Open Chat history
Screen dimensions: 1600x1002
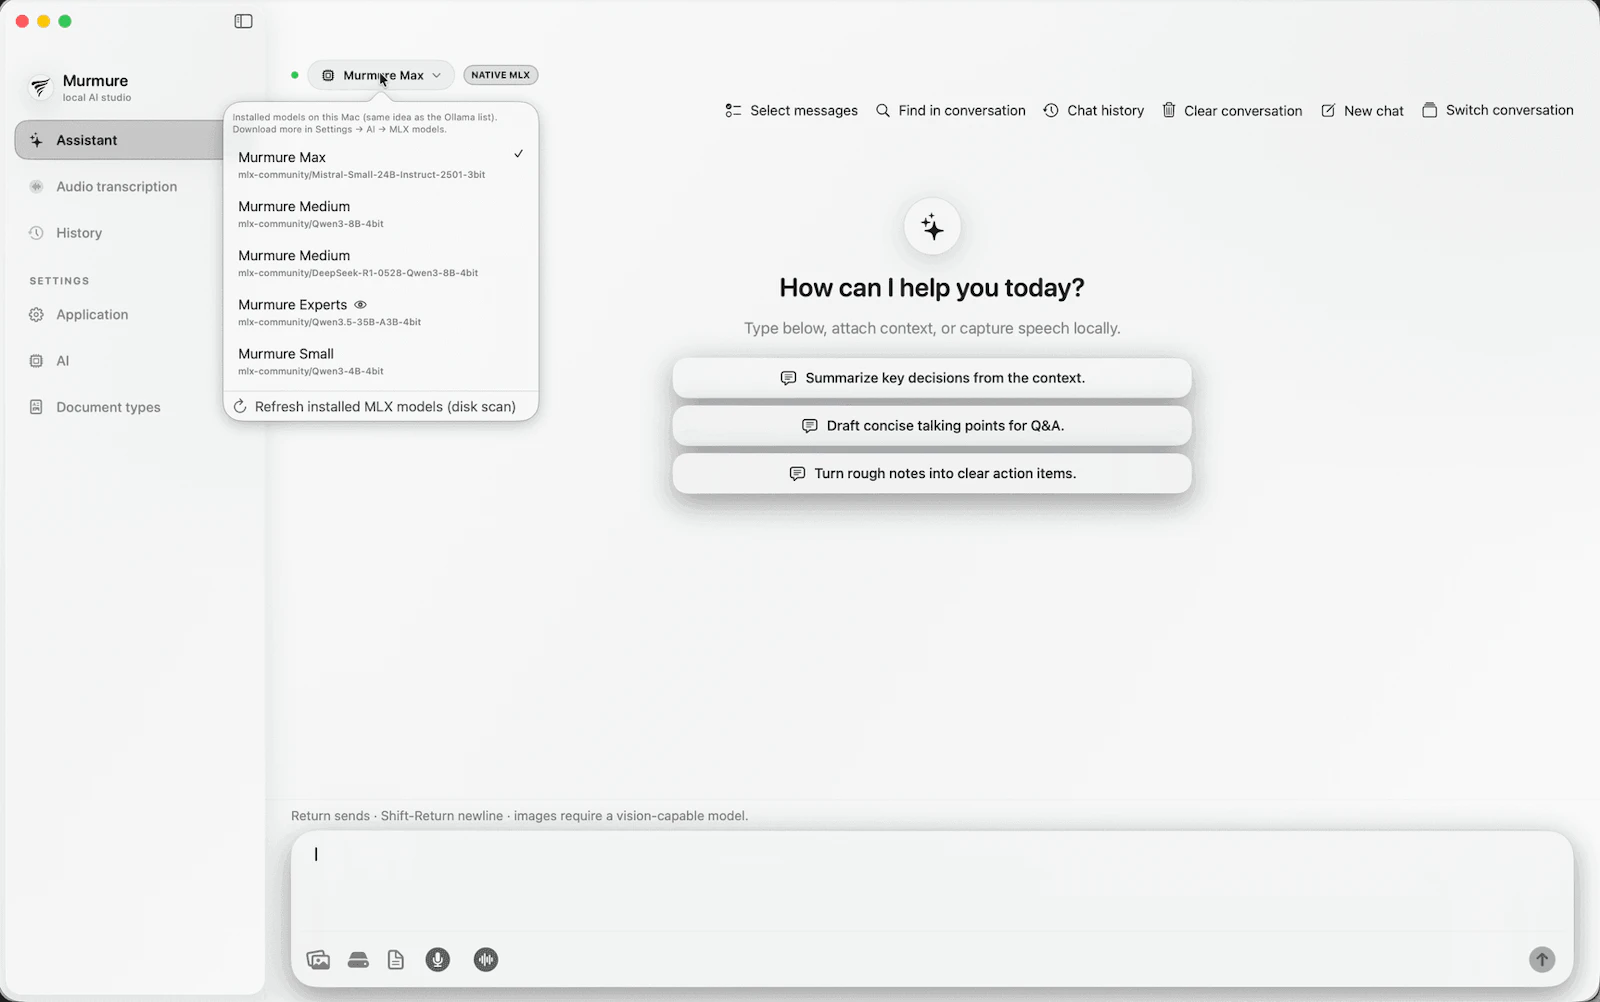pos(1093,111)
